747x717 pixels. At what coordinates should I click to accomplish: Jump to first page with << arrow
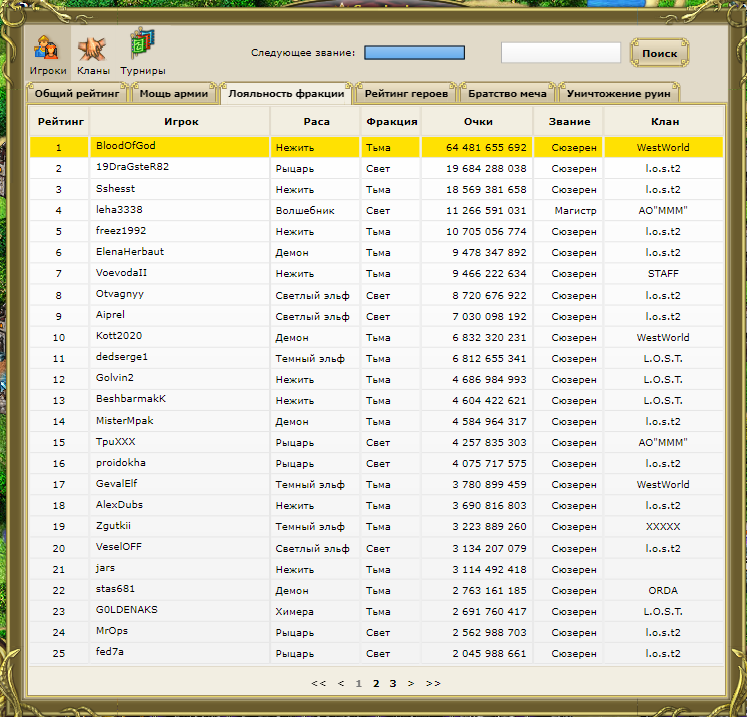coord(318,684)
